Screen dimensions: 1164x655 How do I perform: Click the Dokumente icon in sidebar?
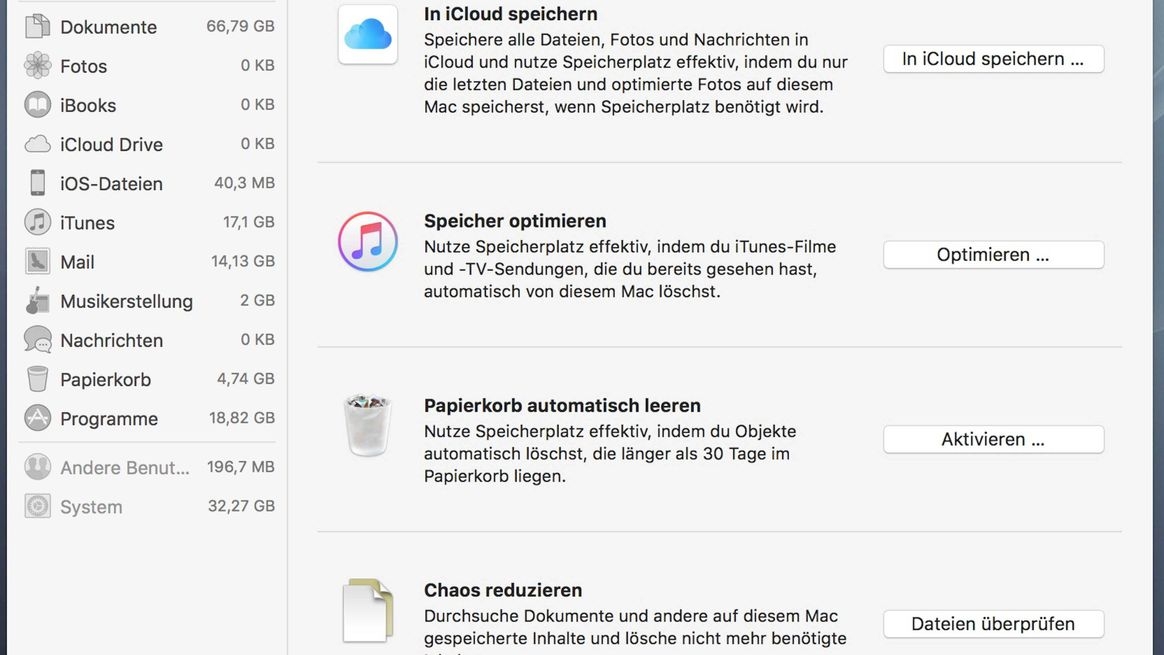tap(37, 27)
